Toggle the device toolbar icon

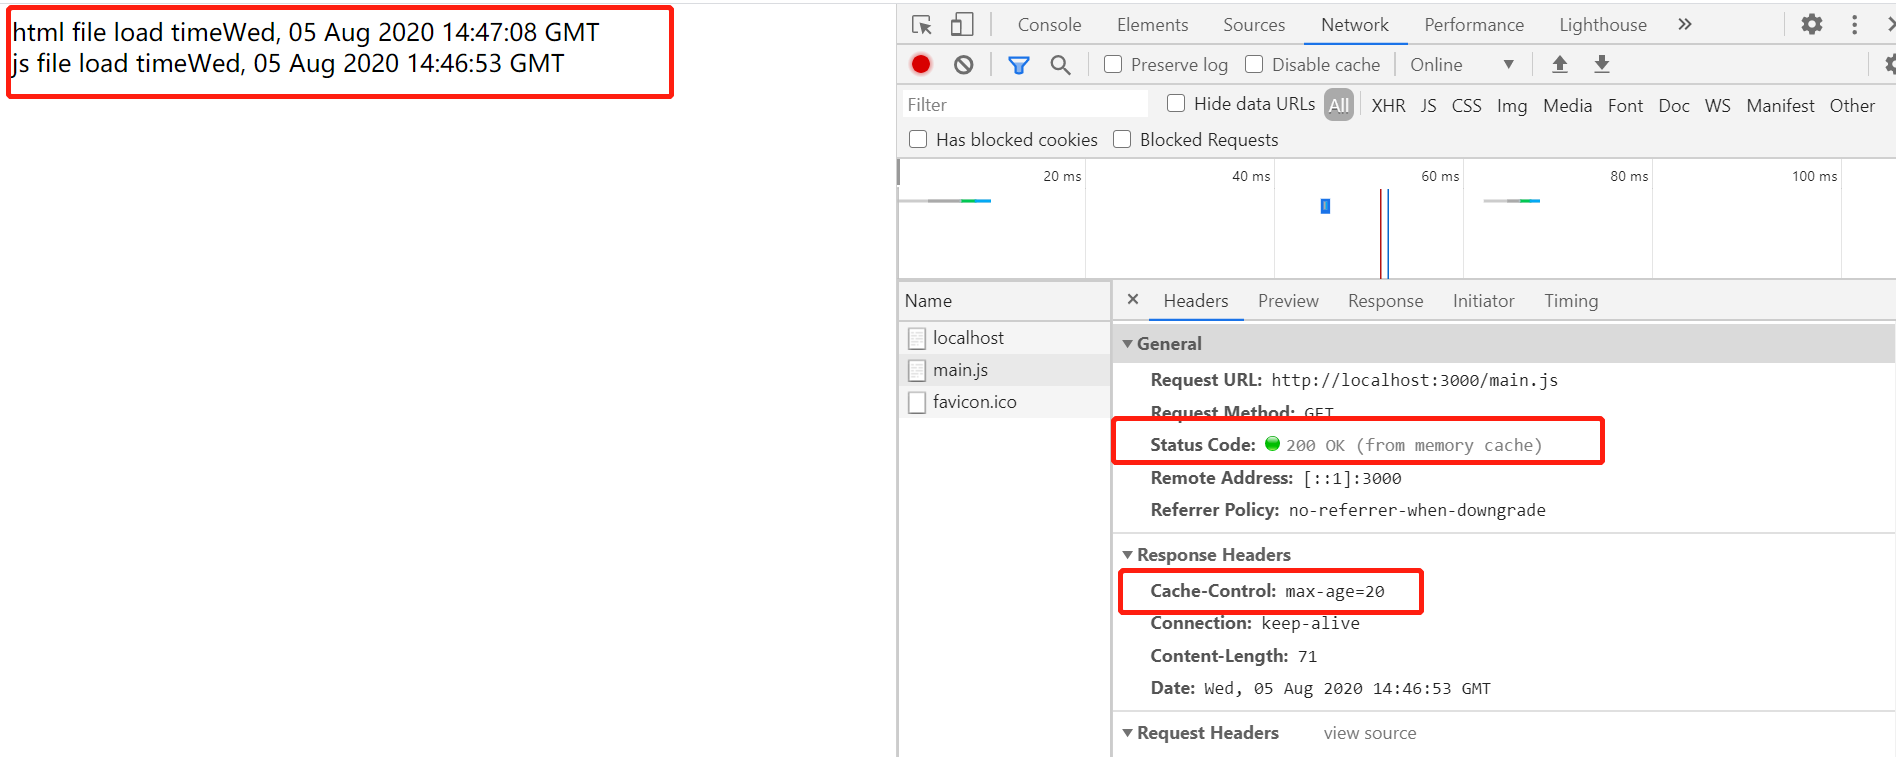(x=962, y=25)
